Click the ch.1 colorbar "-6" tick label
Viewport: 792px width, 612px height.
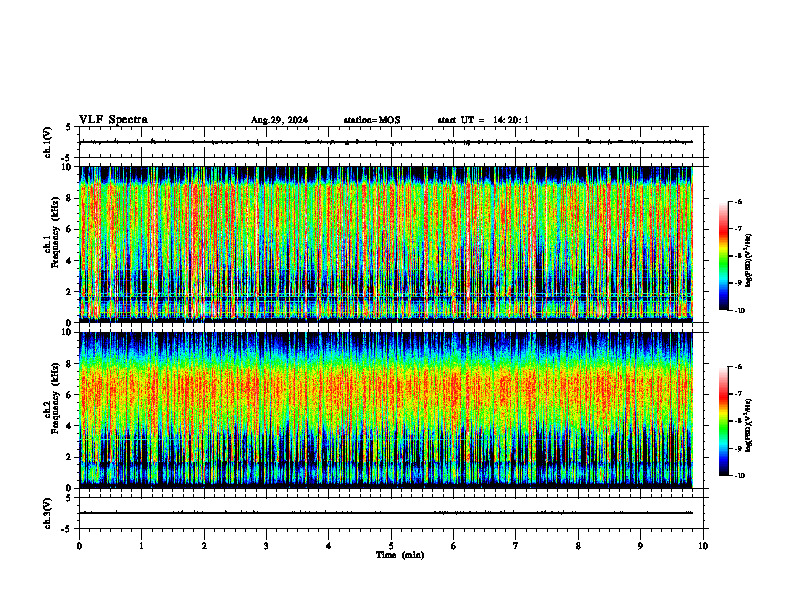[x=738, y=201]
